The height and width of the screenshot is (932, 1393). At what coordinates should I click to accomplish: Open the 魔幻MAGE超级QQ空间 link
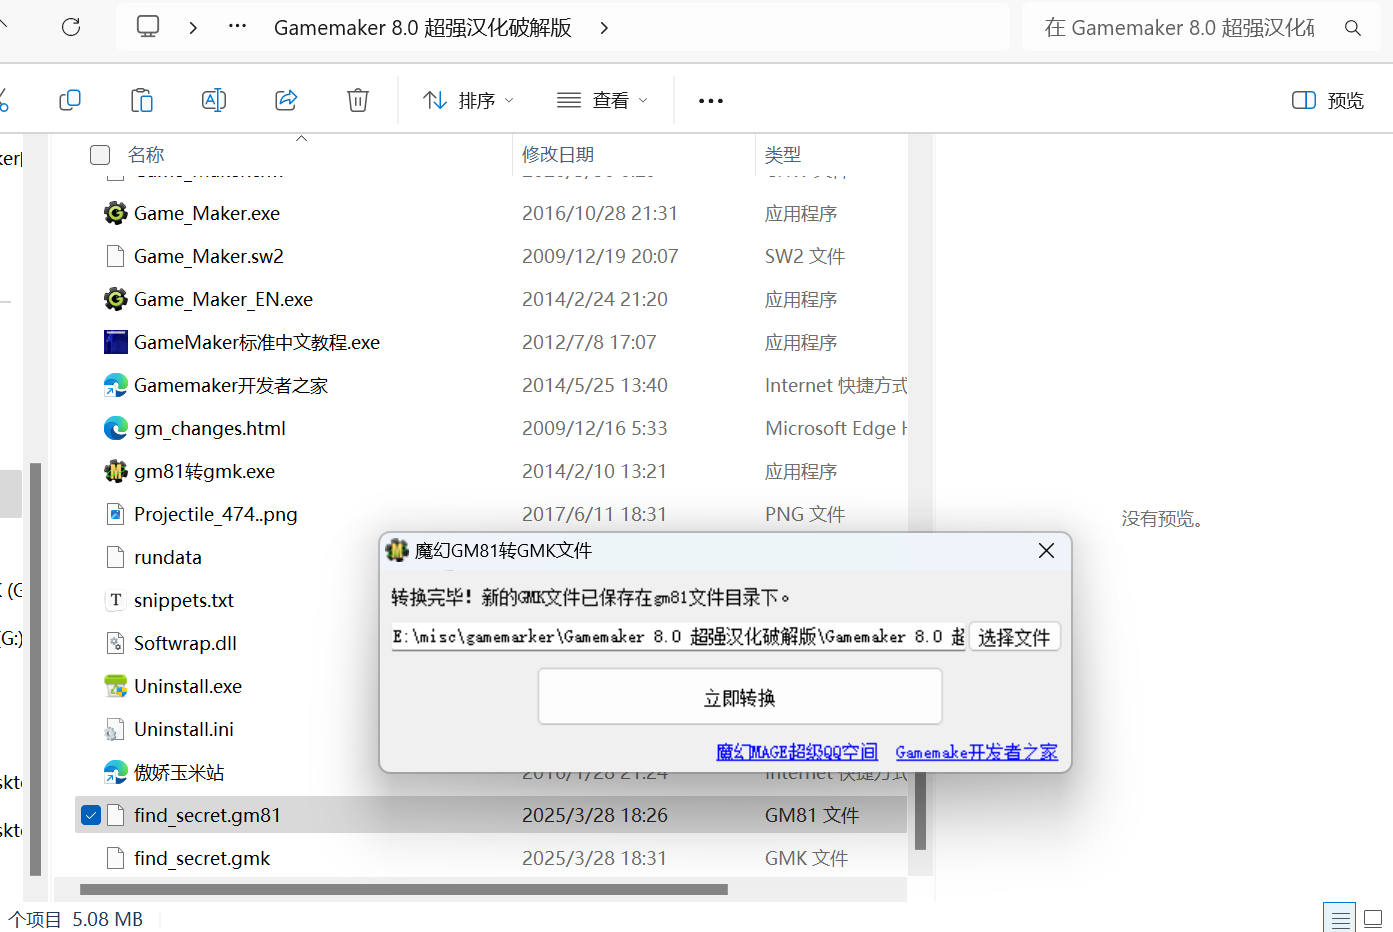[797, 752]
